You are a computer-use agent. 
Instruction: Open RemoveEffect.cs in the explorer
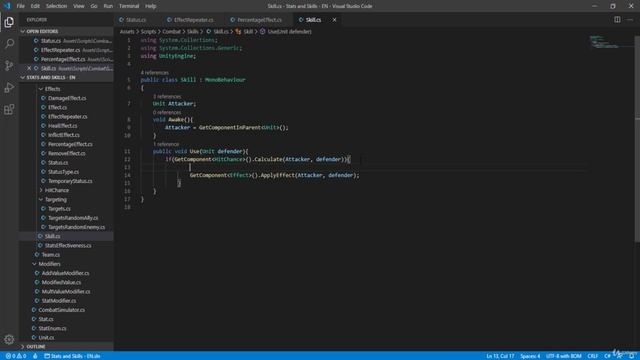click(67, 153)
